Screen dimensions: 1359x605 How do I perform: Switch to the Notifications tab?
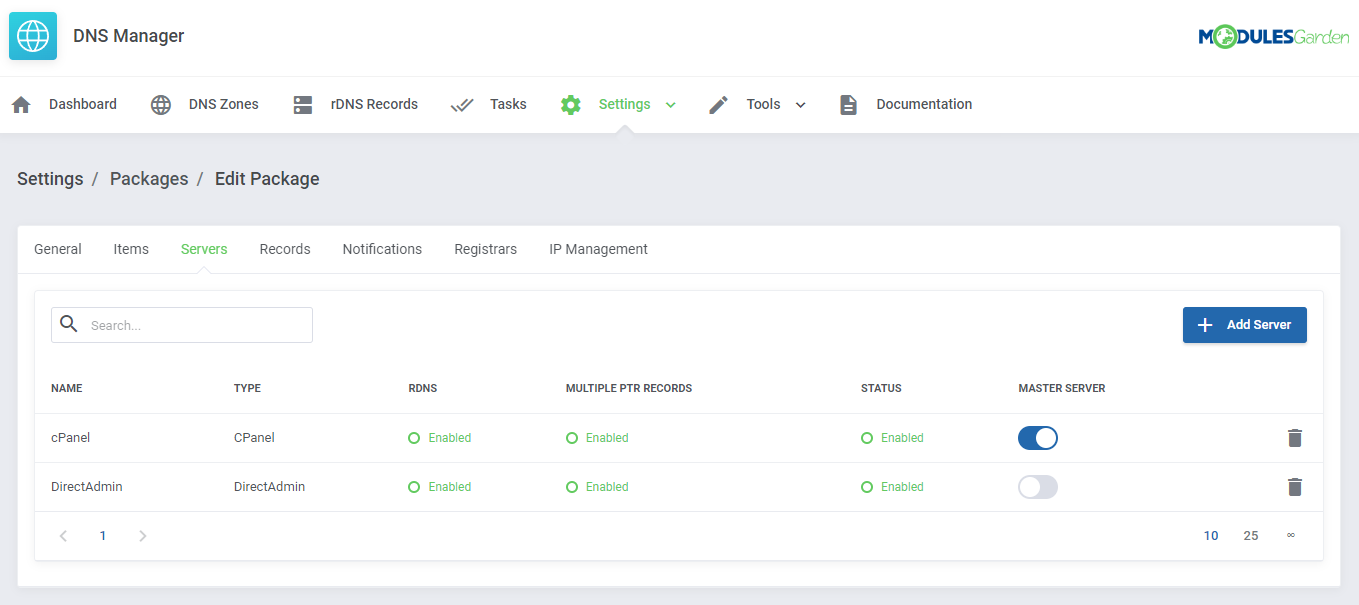[382, 248]
